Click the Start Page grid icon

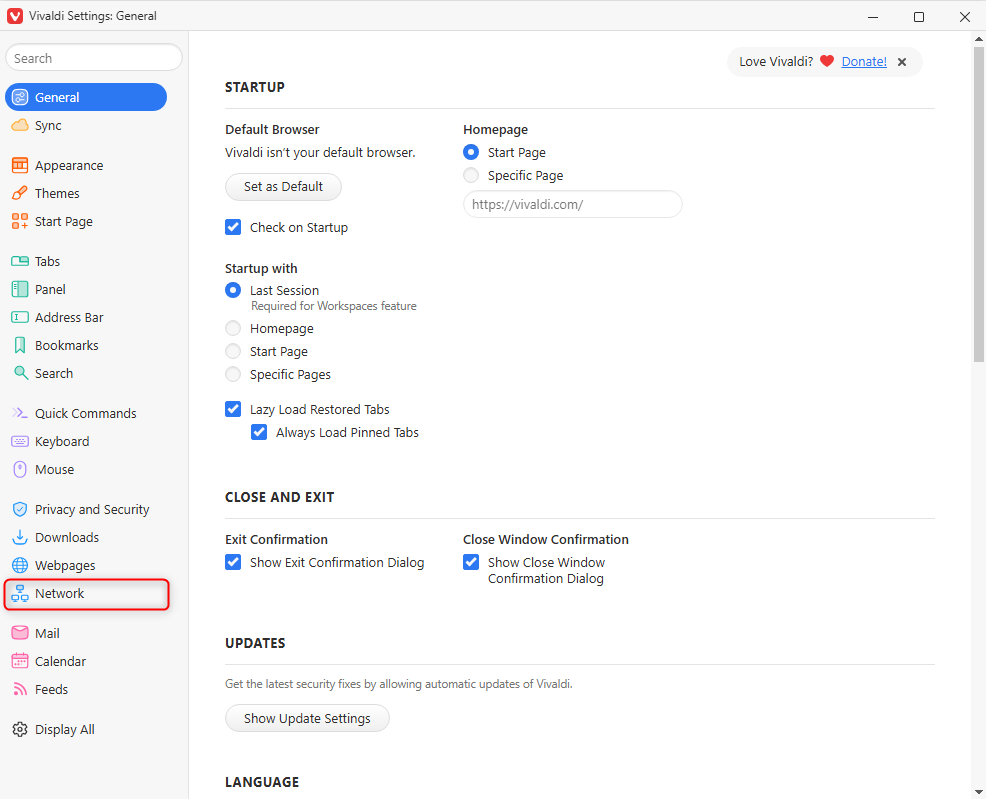pyautogui.click(x=20, y=221)
